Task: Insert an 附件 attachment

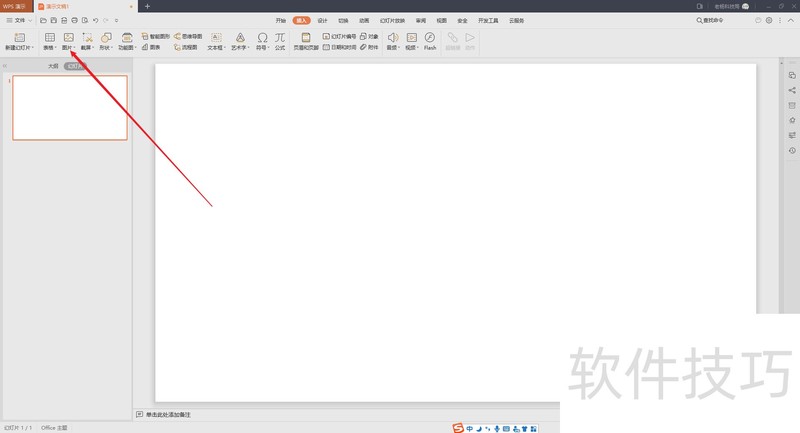Action: (369, 47)
